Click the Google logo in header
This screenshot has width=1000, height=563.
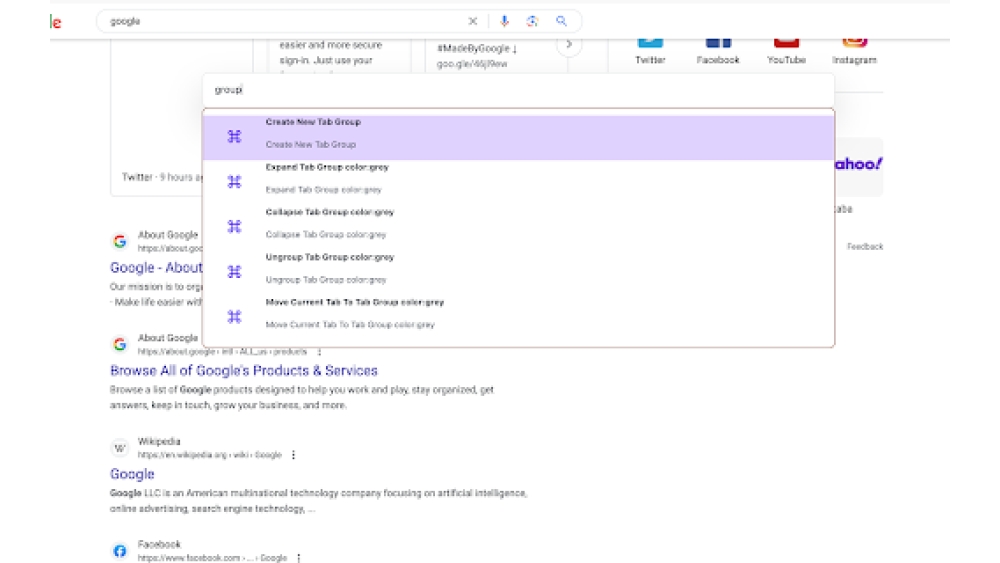55,22
